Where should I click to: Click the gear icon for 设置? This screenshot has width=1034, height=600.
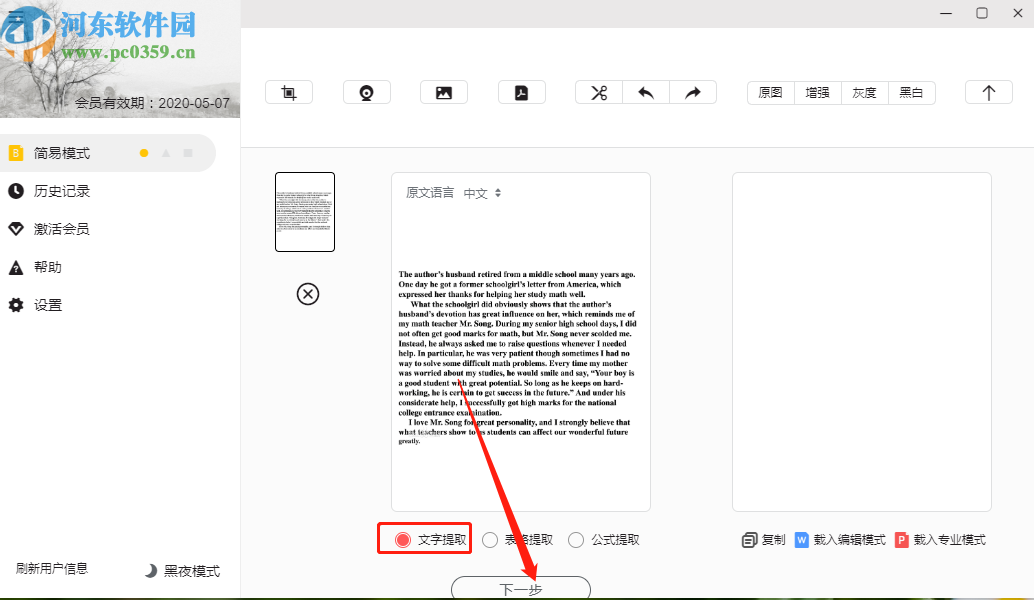point(16,305)
